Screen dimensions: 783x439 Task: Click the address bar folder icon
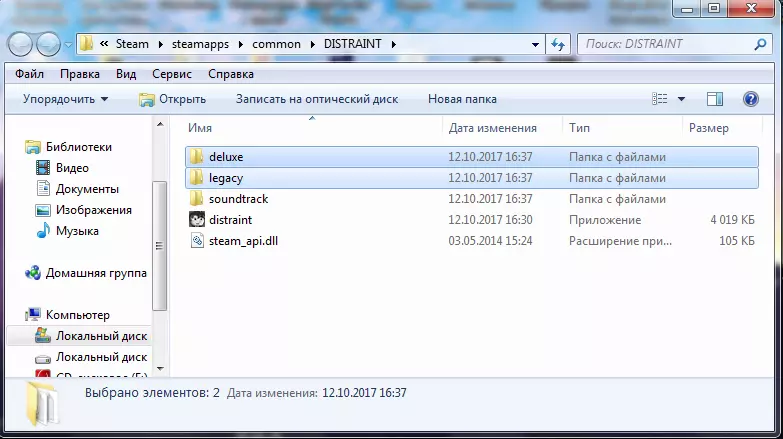click(x=86, y=43)
